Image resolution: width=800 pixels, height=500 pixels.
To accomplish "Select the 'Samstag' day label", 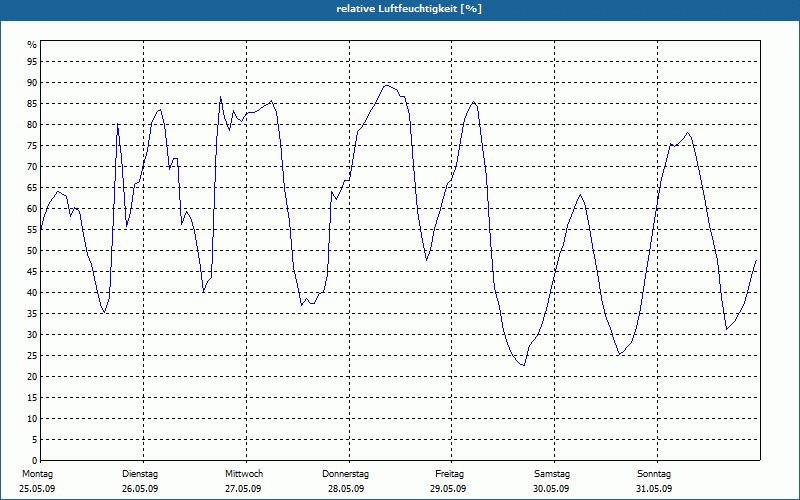I will point(552,474).
